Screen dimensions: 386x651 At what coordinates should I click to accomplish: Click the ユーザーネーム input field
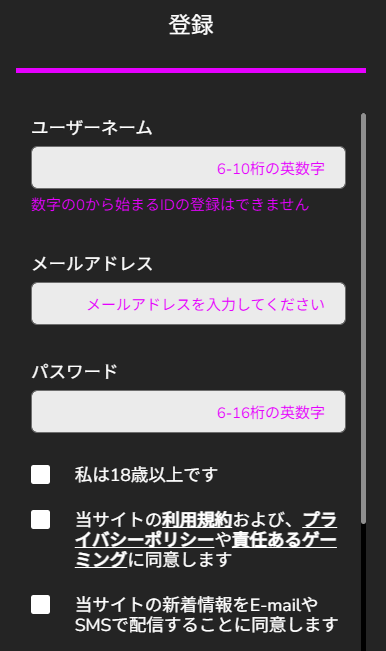point(188,167)
